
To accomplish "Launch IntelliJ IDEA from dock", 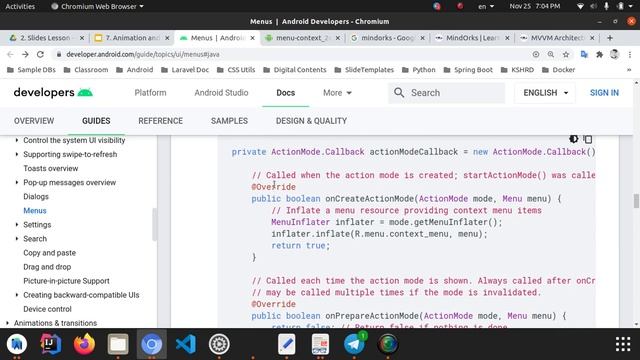I will pos(51,344).
